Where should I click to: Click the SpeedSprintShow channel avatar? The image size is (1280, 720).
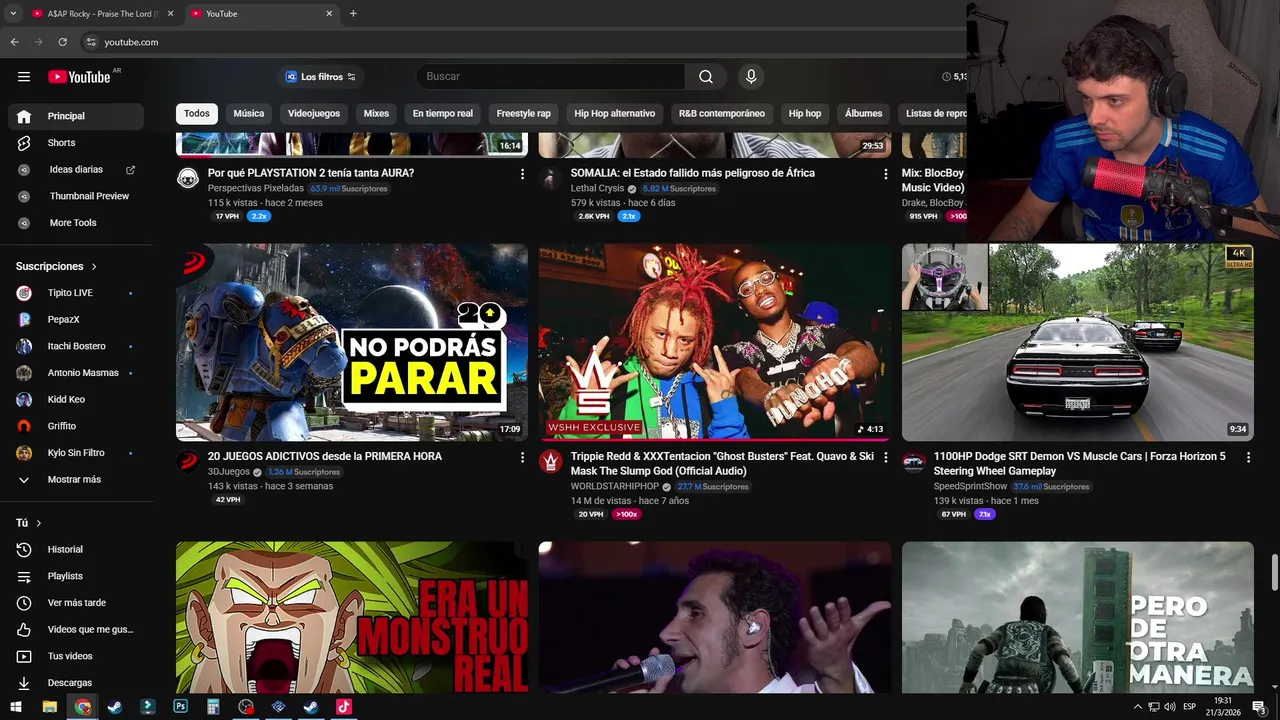[x=913, y=461]
